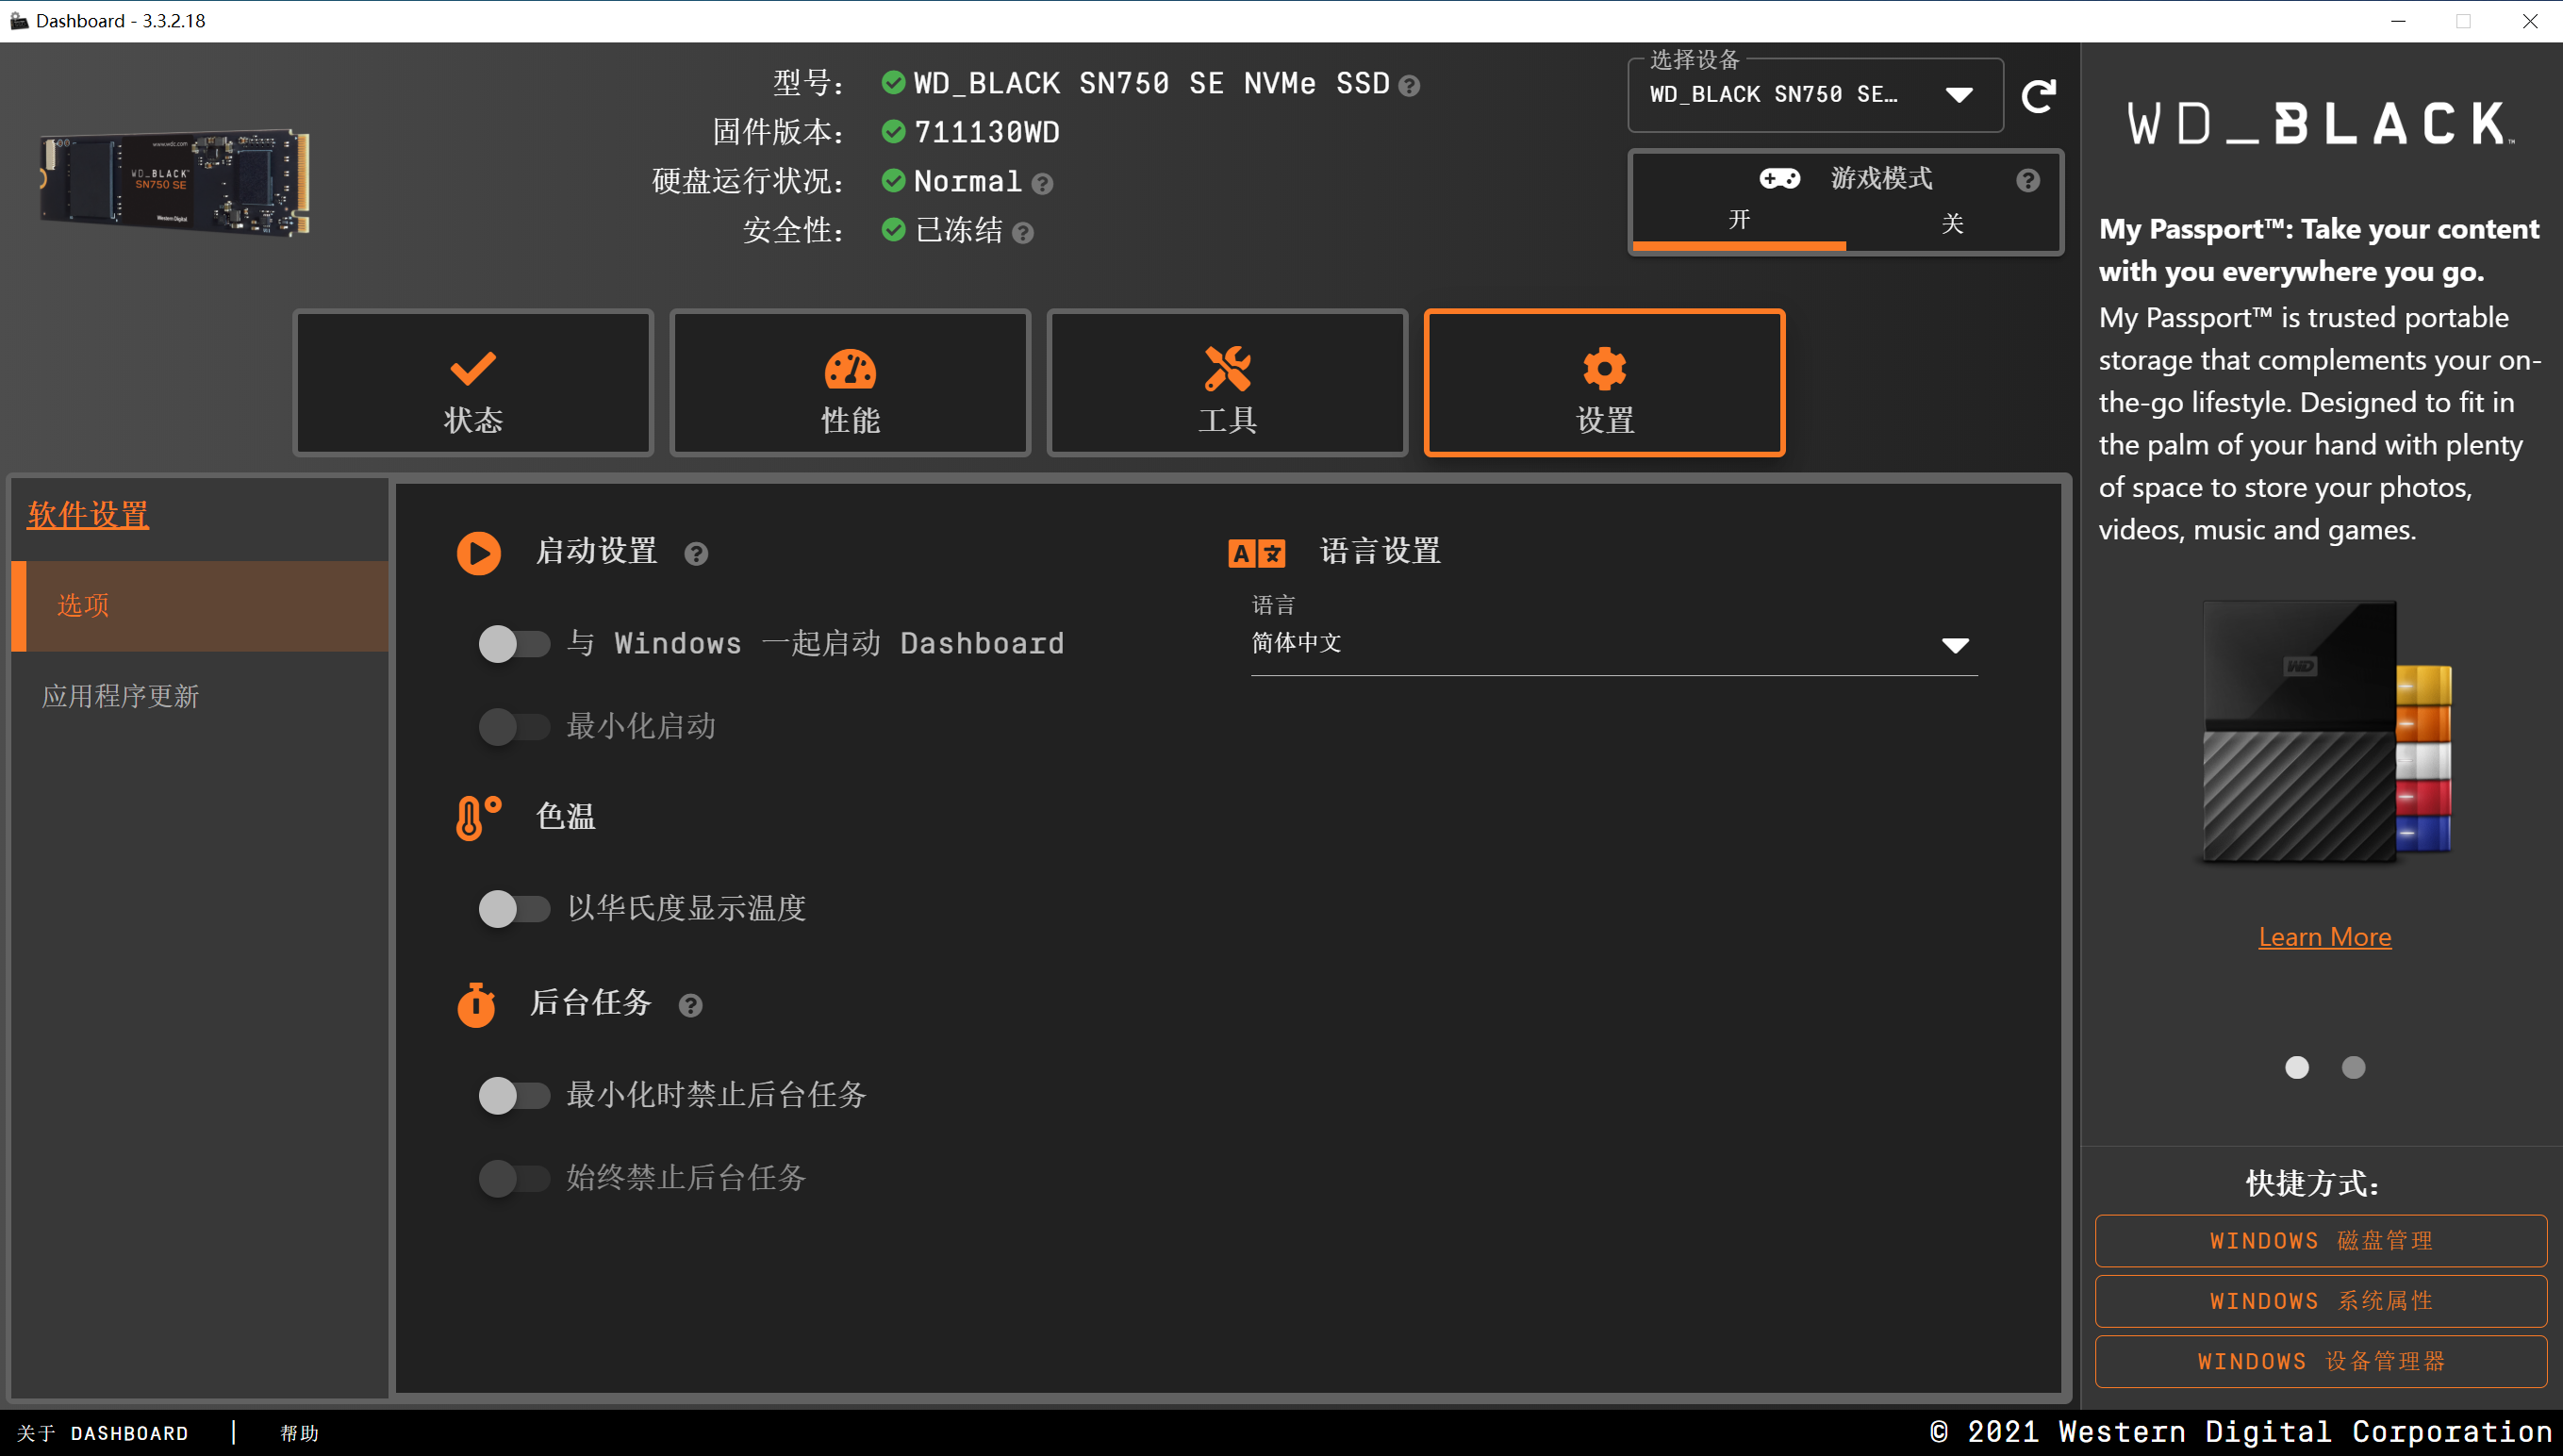Viewport: 2563px width, 1456px height.
Task: Select the 选项 sidebar item
Action: point(200,606)
